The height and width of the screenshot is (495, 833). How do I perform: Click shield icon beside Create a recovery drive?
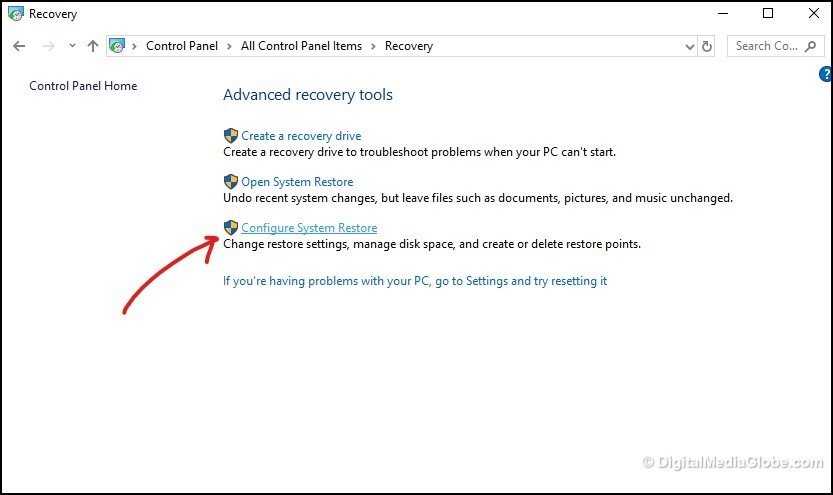231,135
